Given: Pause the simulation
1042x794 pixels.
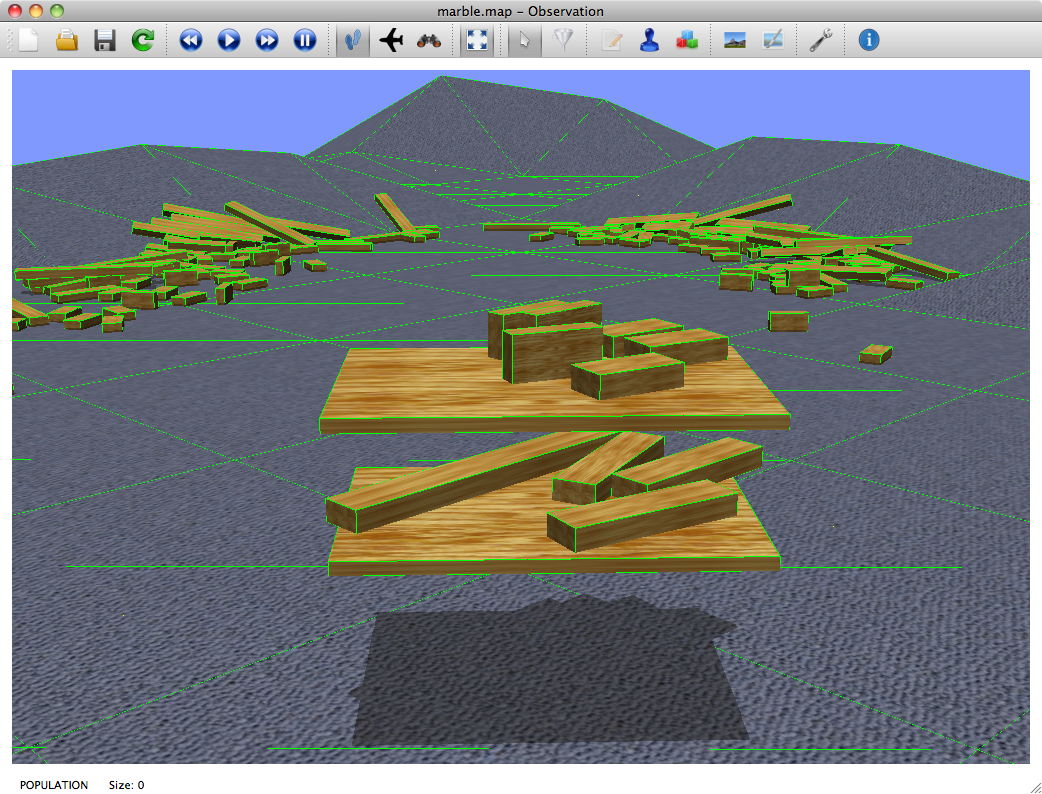Looking at the screenshot, I should (x=305, y=40).
